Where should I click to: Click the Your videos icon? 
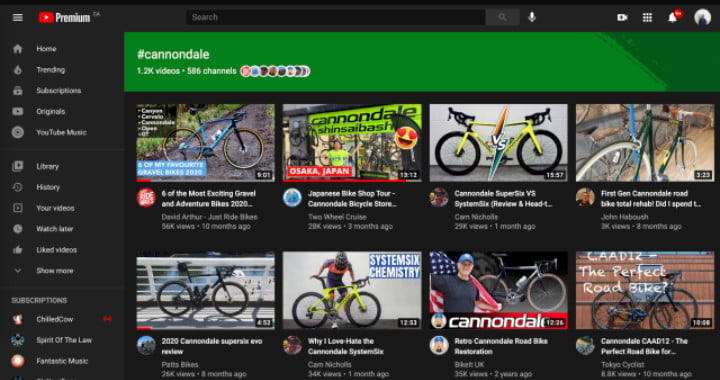(x=17, y=208)
